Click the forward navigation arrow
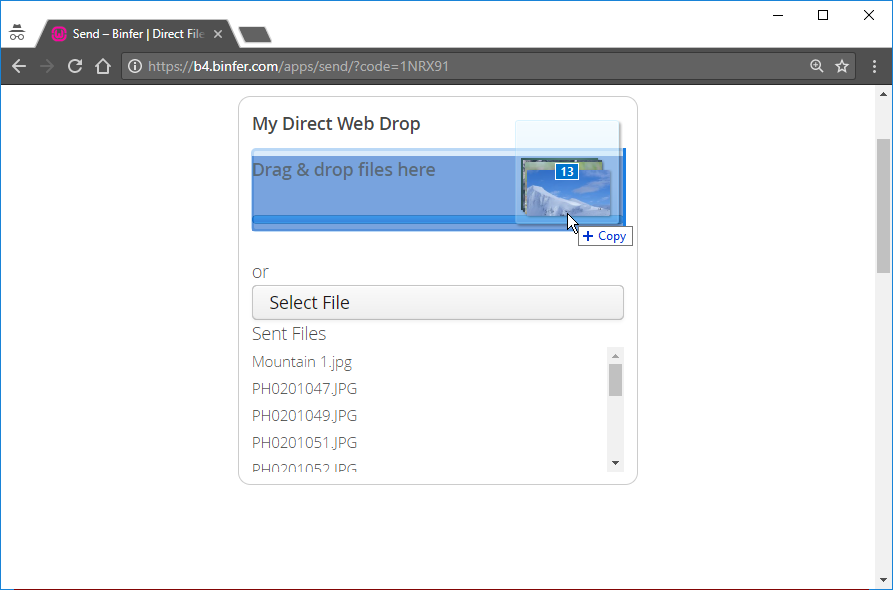 pos(47,66)
